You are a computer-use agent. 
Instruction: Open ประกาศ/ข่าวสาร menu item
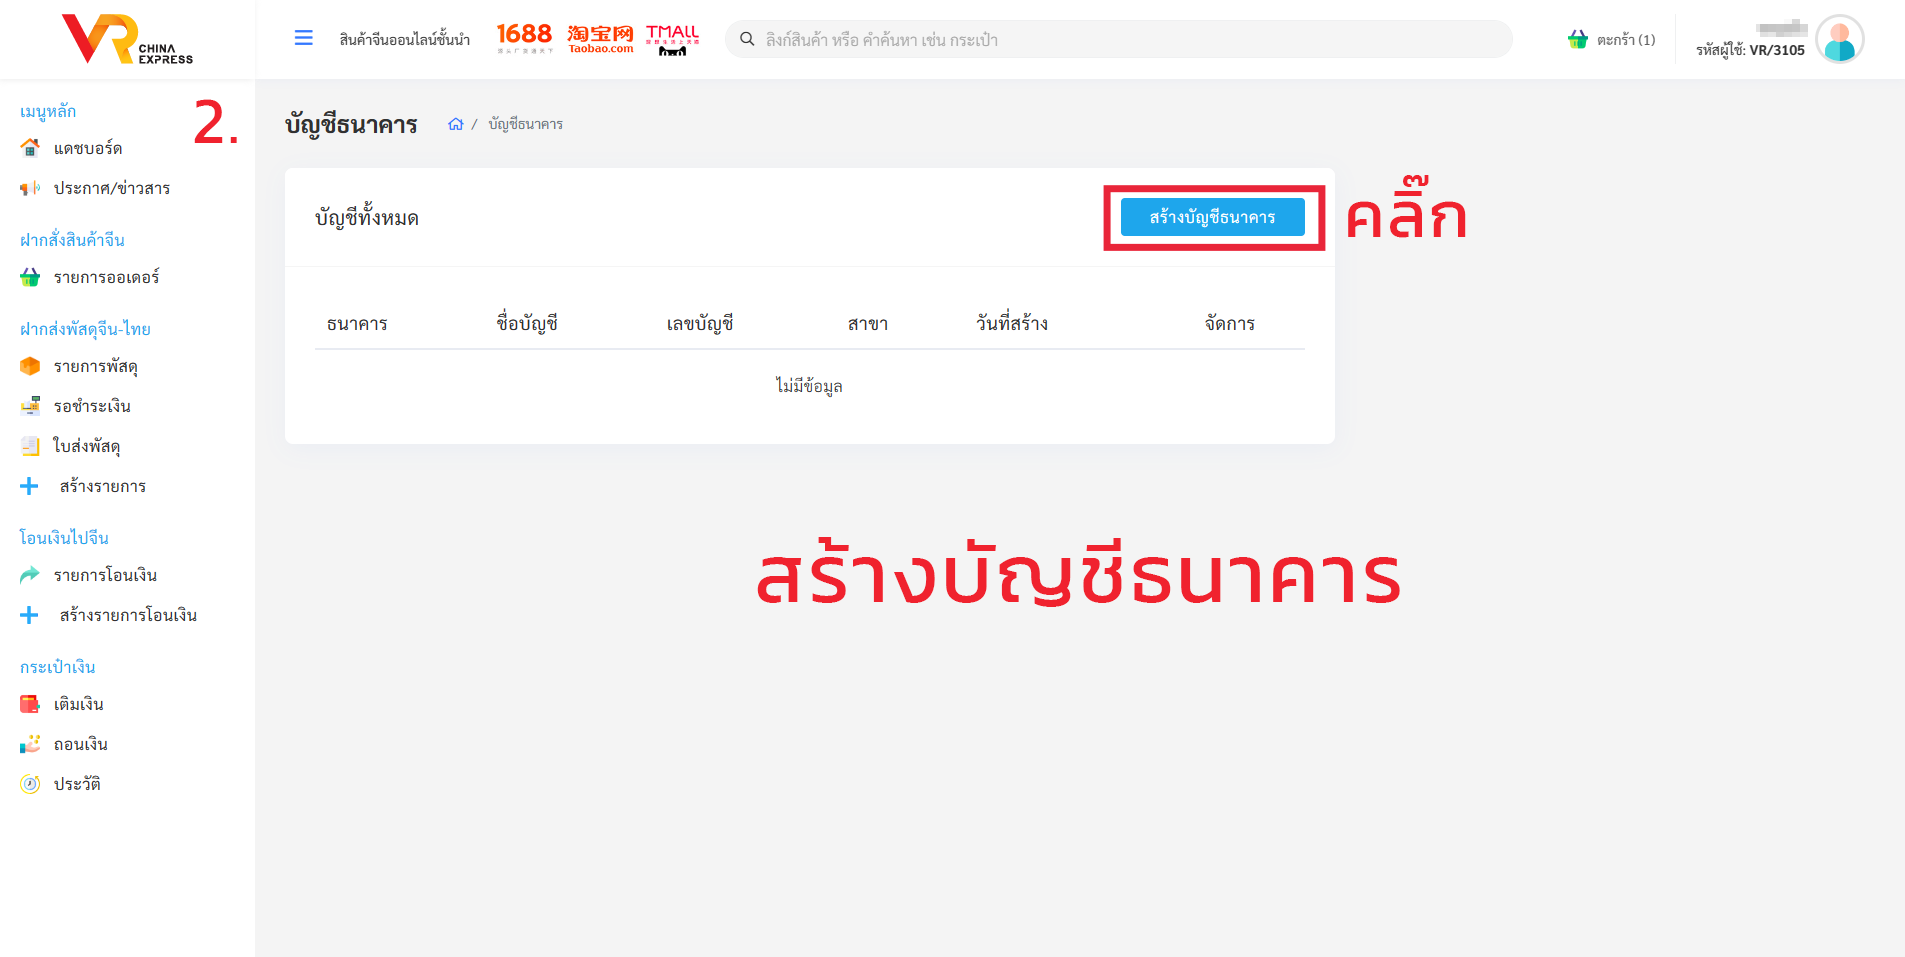[x=111, y=188]
